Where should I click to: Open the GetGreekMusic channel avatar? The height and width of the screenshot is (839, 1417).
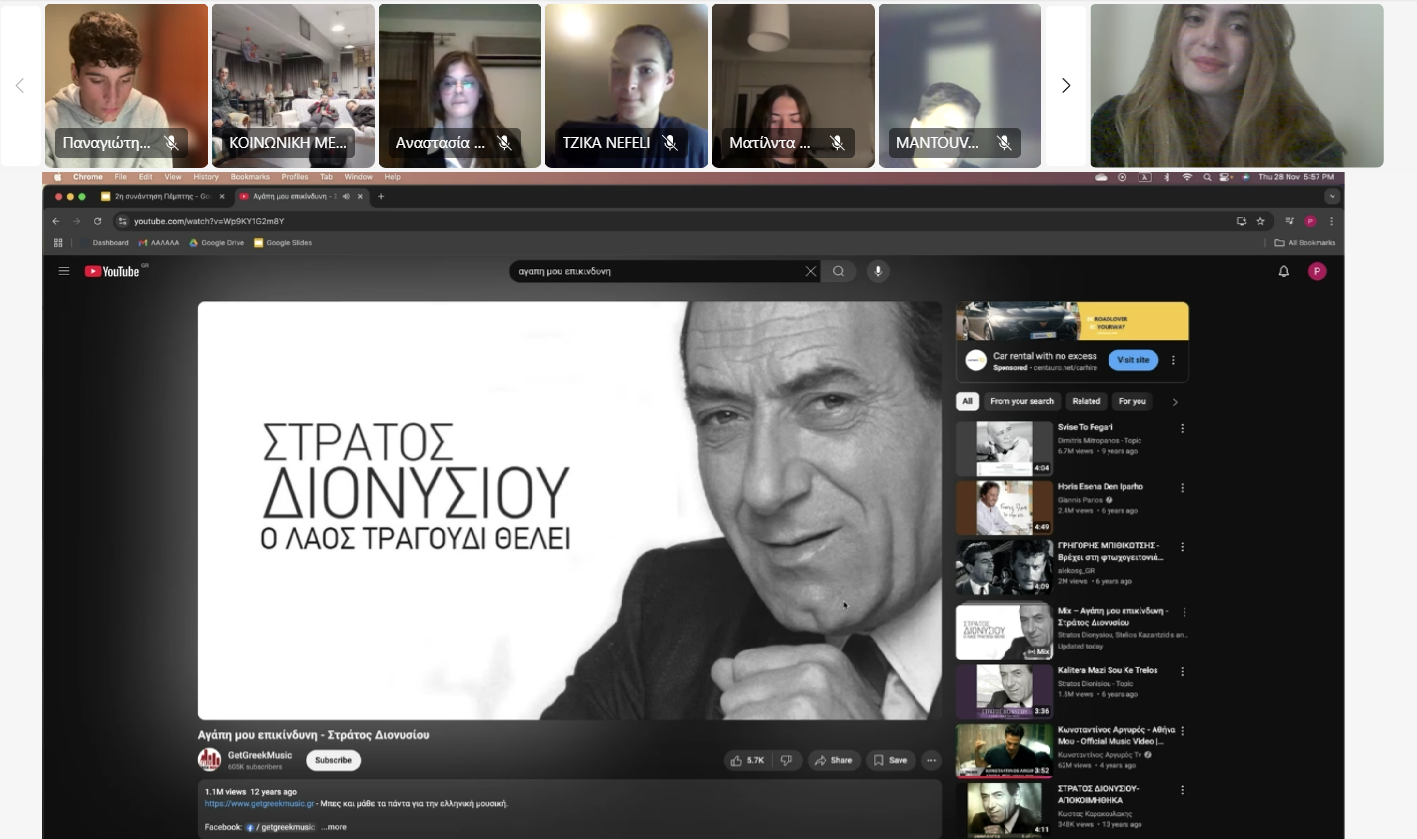tap(209, 760)
